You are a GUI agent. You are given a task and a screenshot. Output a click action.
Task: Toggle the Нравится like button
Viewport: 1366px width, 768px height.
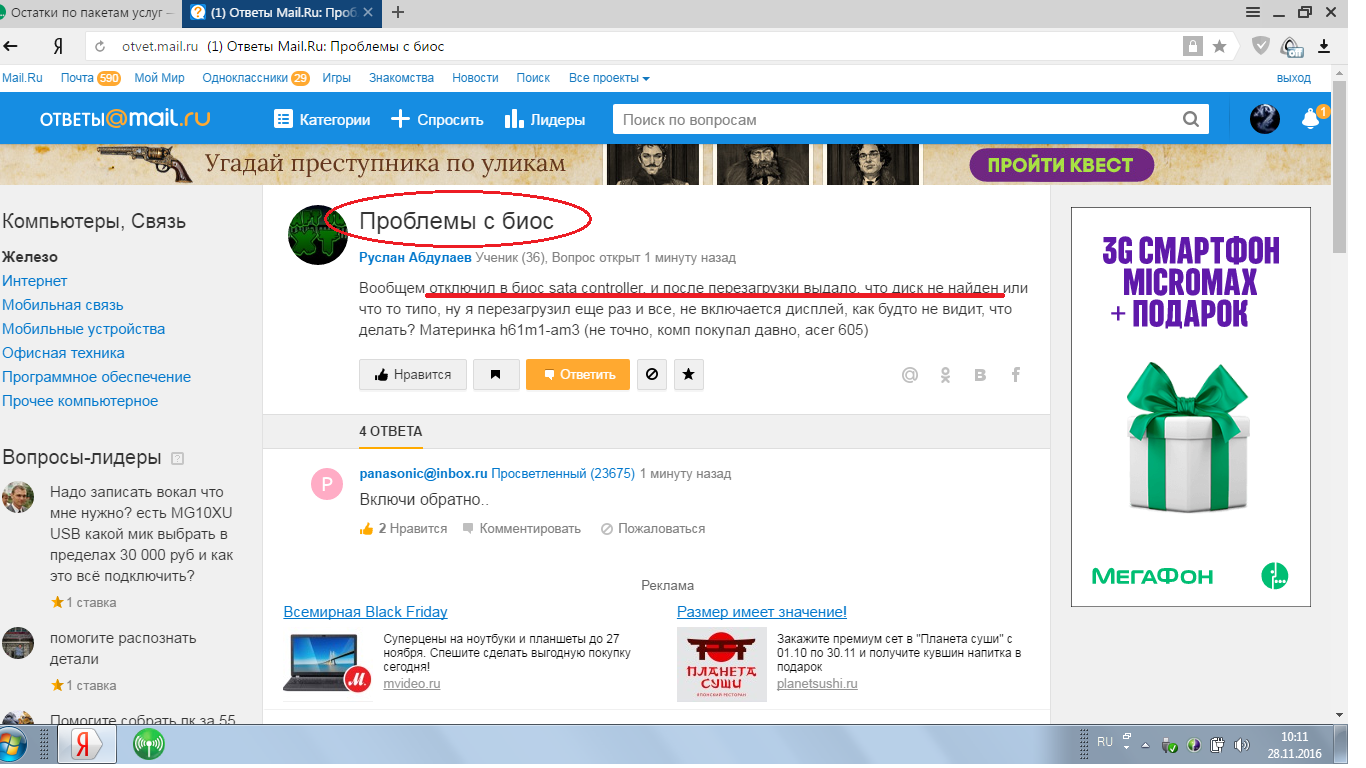[412, 375]
